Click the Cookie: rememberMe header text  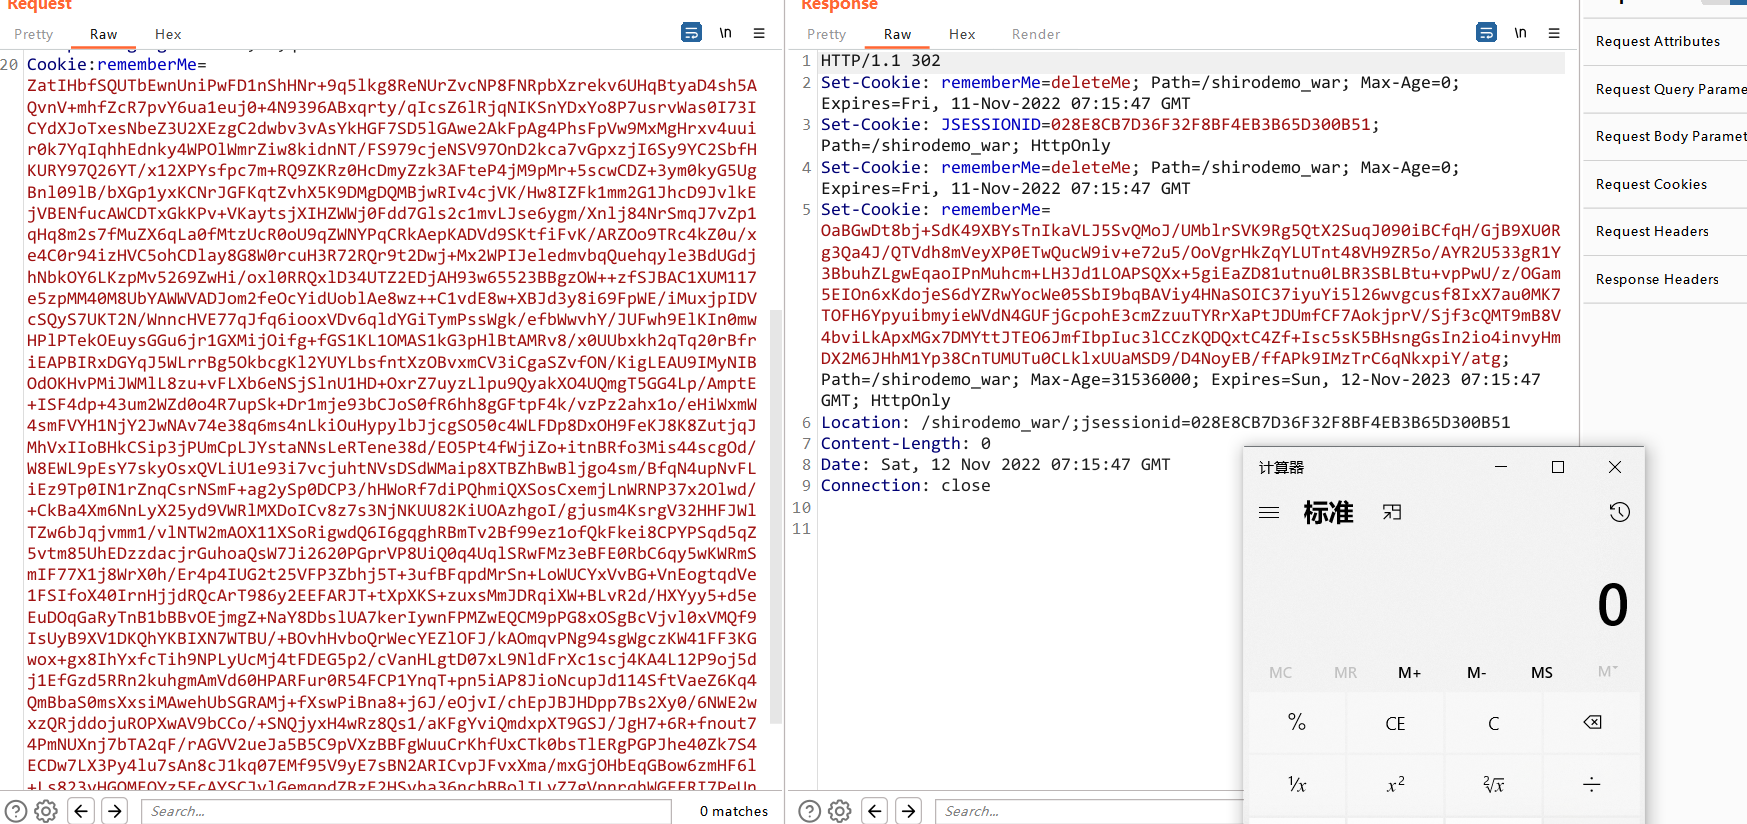[x=117, y=64]
